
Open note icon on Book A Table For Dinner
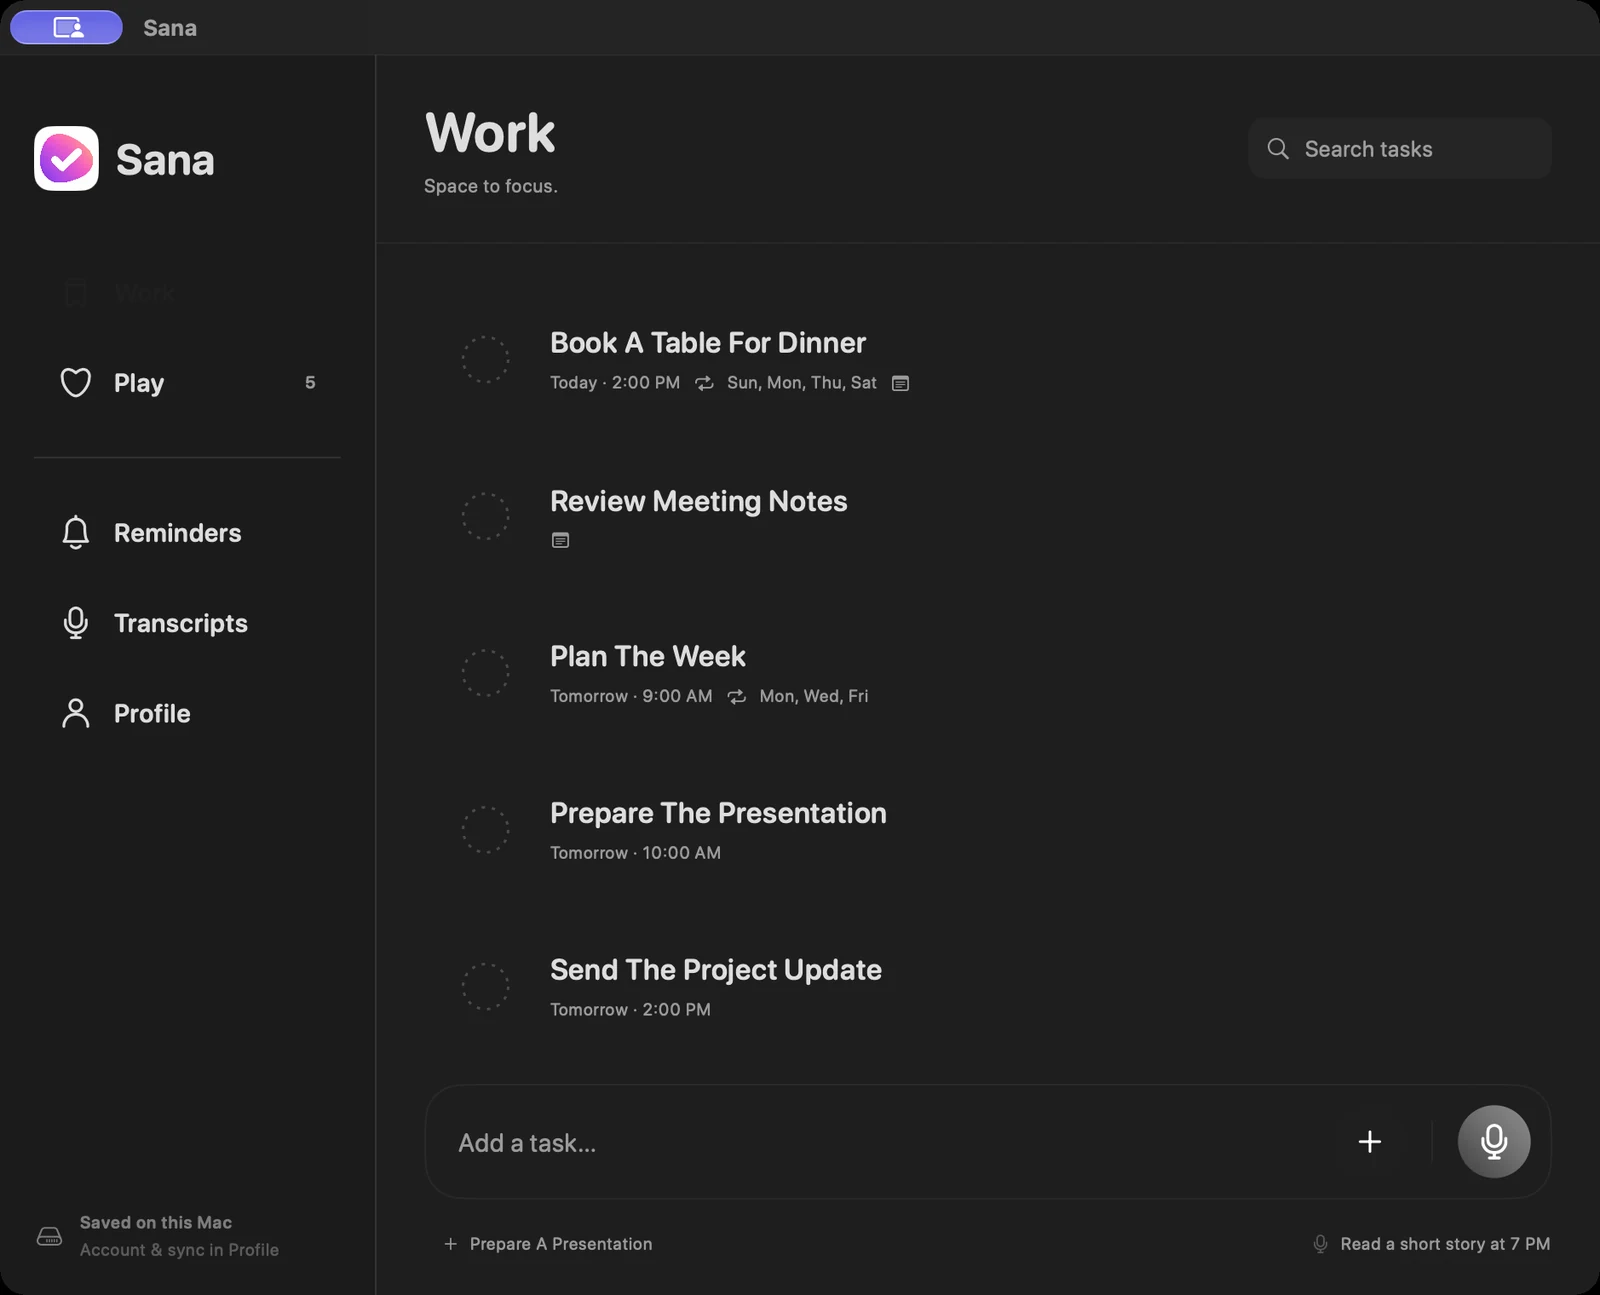pos(900,383)
